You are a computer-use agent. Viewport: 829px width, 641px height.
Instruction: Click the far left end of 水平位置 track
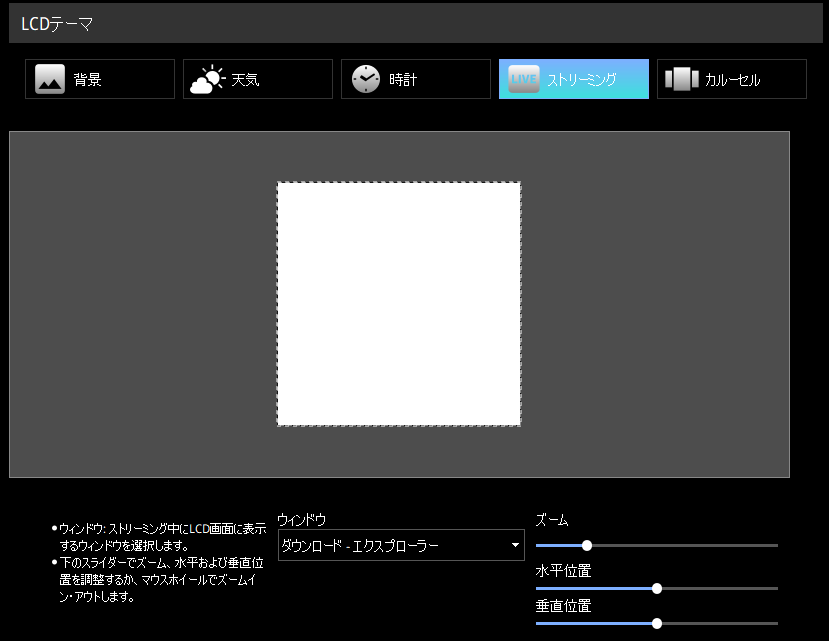(x=539, y=588)
